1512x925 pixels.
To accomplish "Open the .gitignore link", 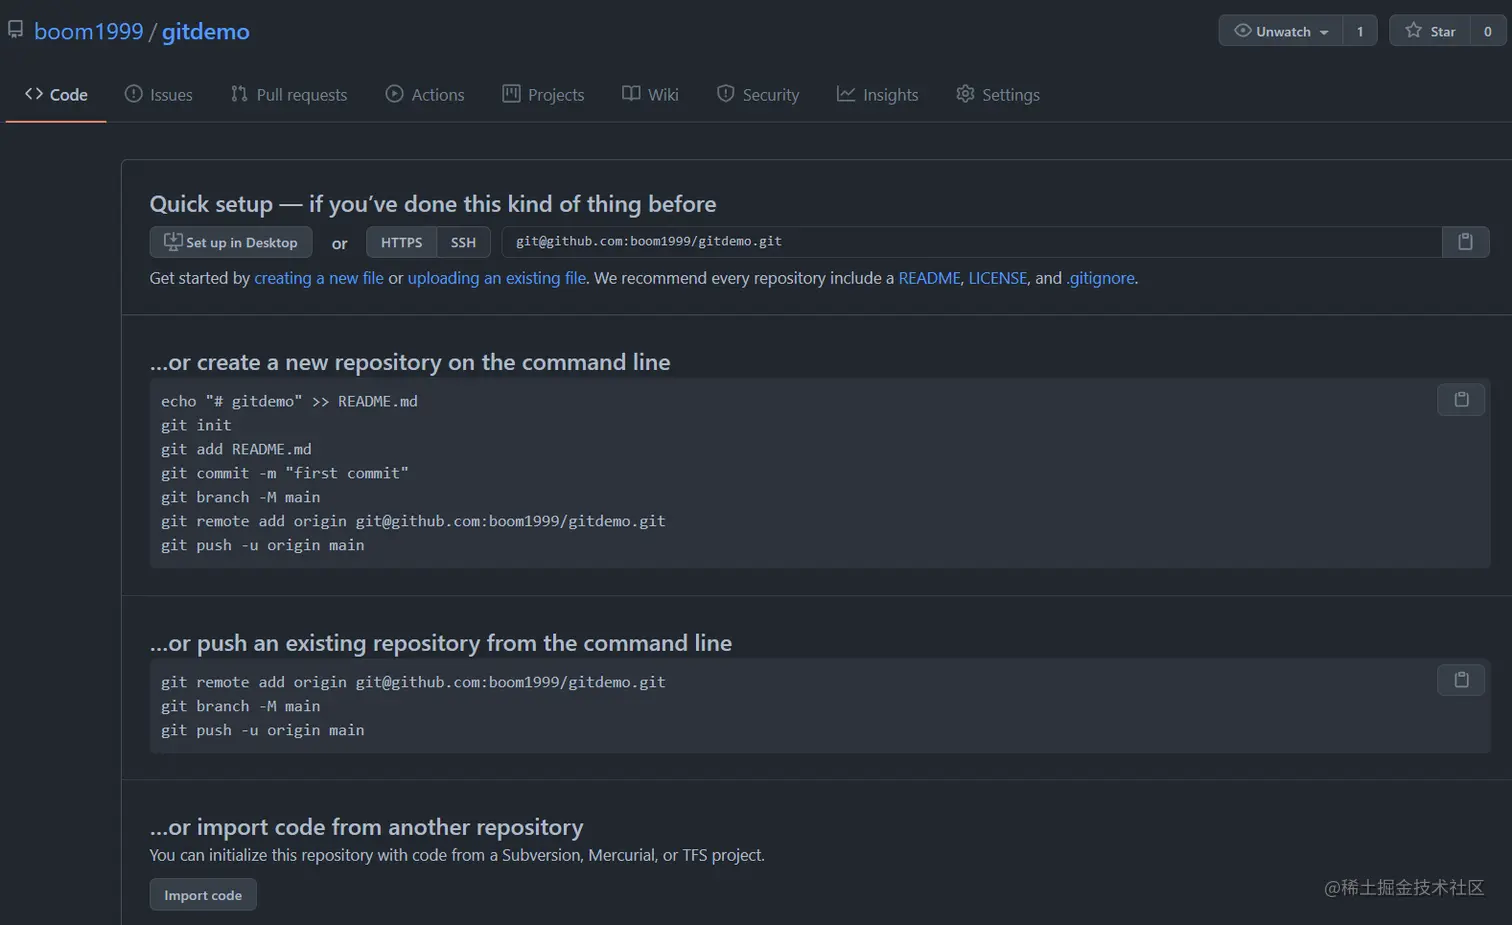I will pyautogui.click(x=1100, y=278).
